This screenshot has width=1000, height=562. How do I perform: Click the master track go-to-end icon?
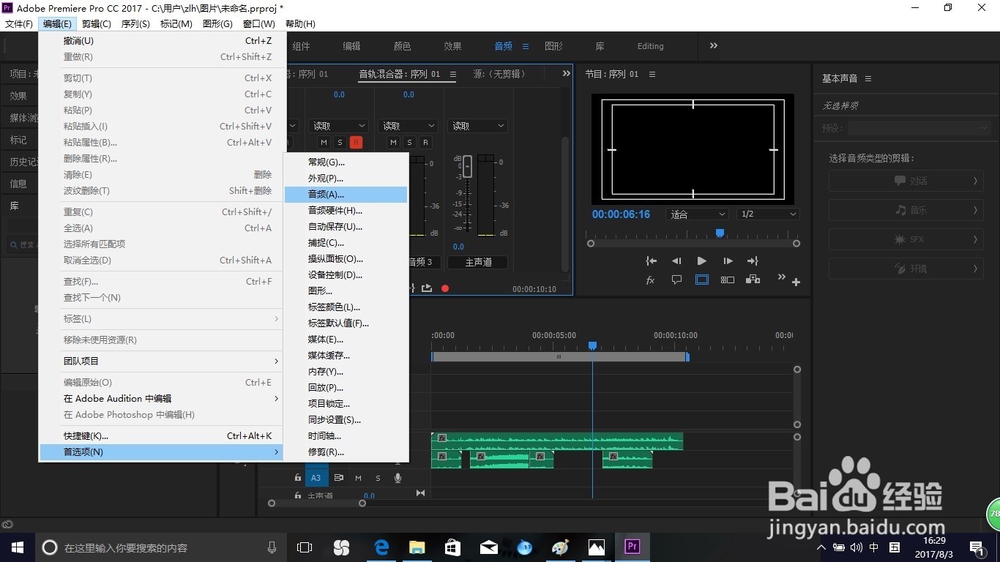420,492
